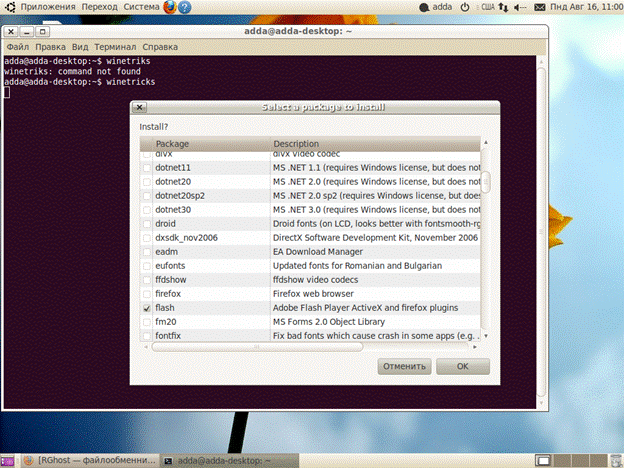
Task: Switch to RGhost Firefox taskbar window
Action: point(90,461)
